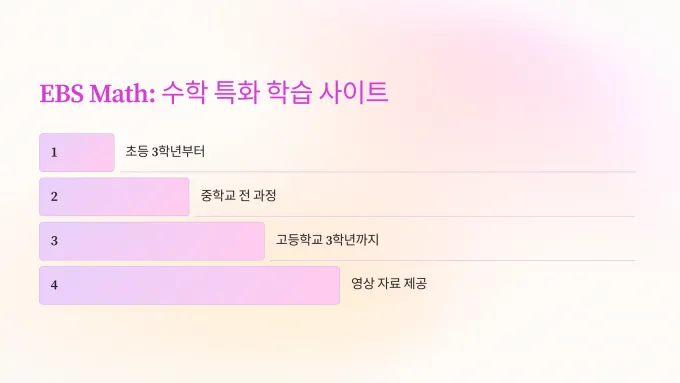Click the '영상 자료 제공' text label
Screen dimensions: 680x383
(x=389, y=284)
